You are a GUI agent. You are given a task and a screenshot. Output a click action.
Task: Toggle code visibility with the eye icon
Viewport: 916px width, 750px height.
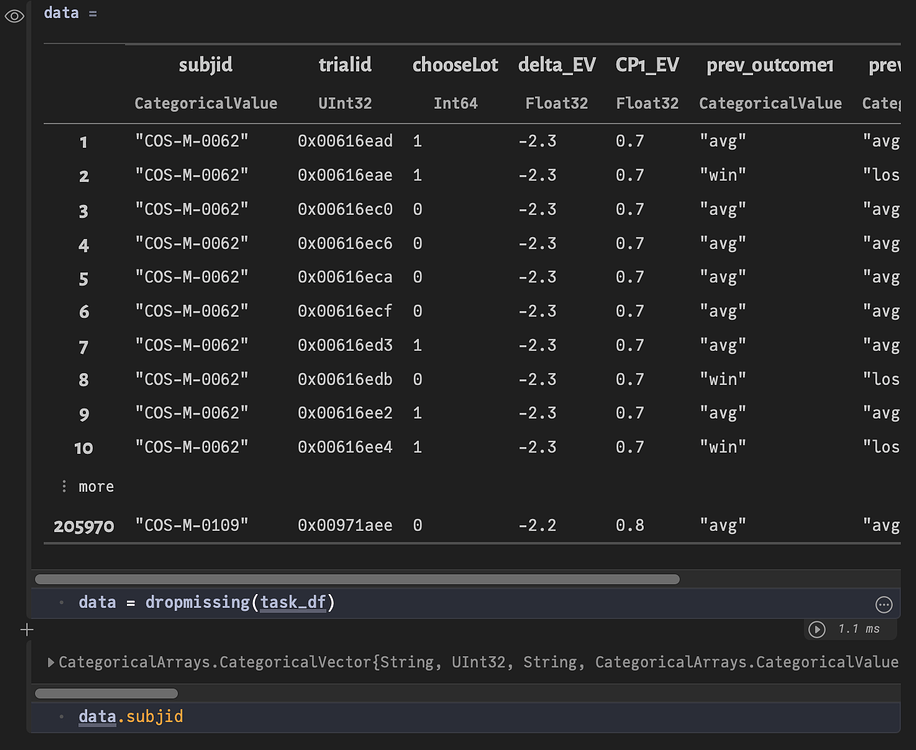[x=13, y=16]
